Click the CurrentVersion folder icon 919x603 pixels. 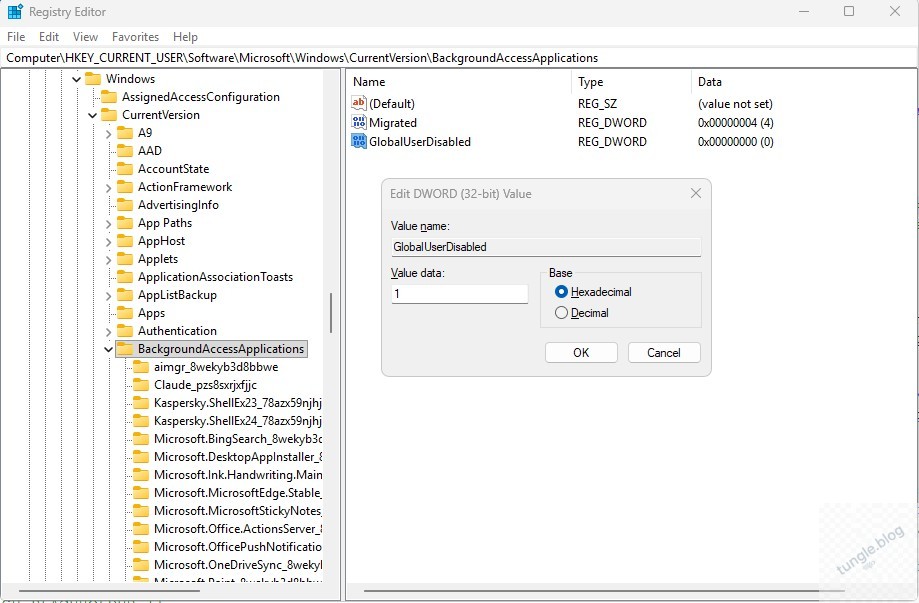(109, 115)
